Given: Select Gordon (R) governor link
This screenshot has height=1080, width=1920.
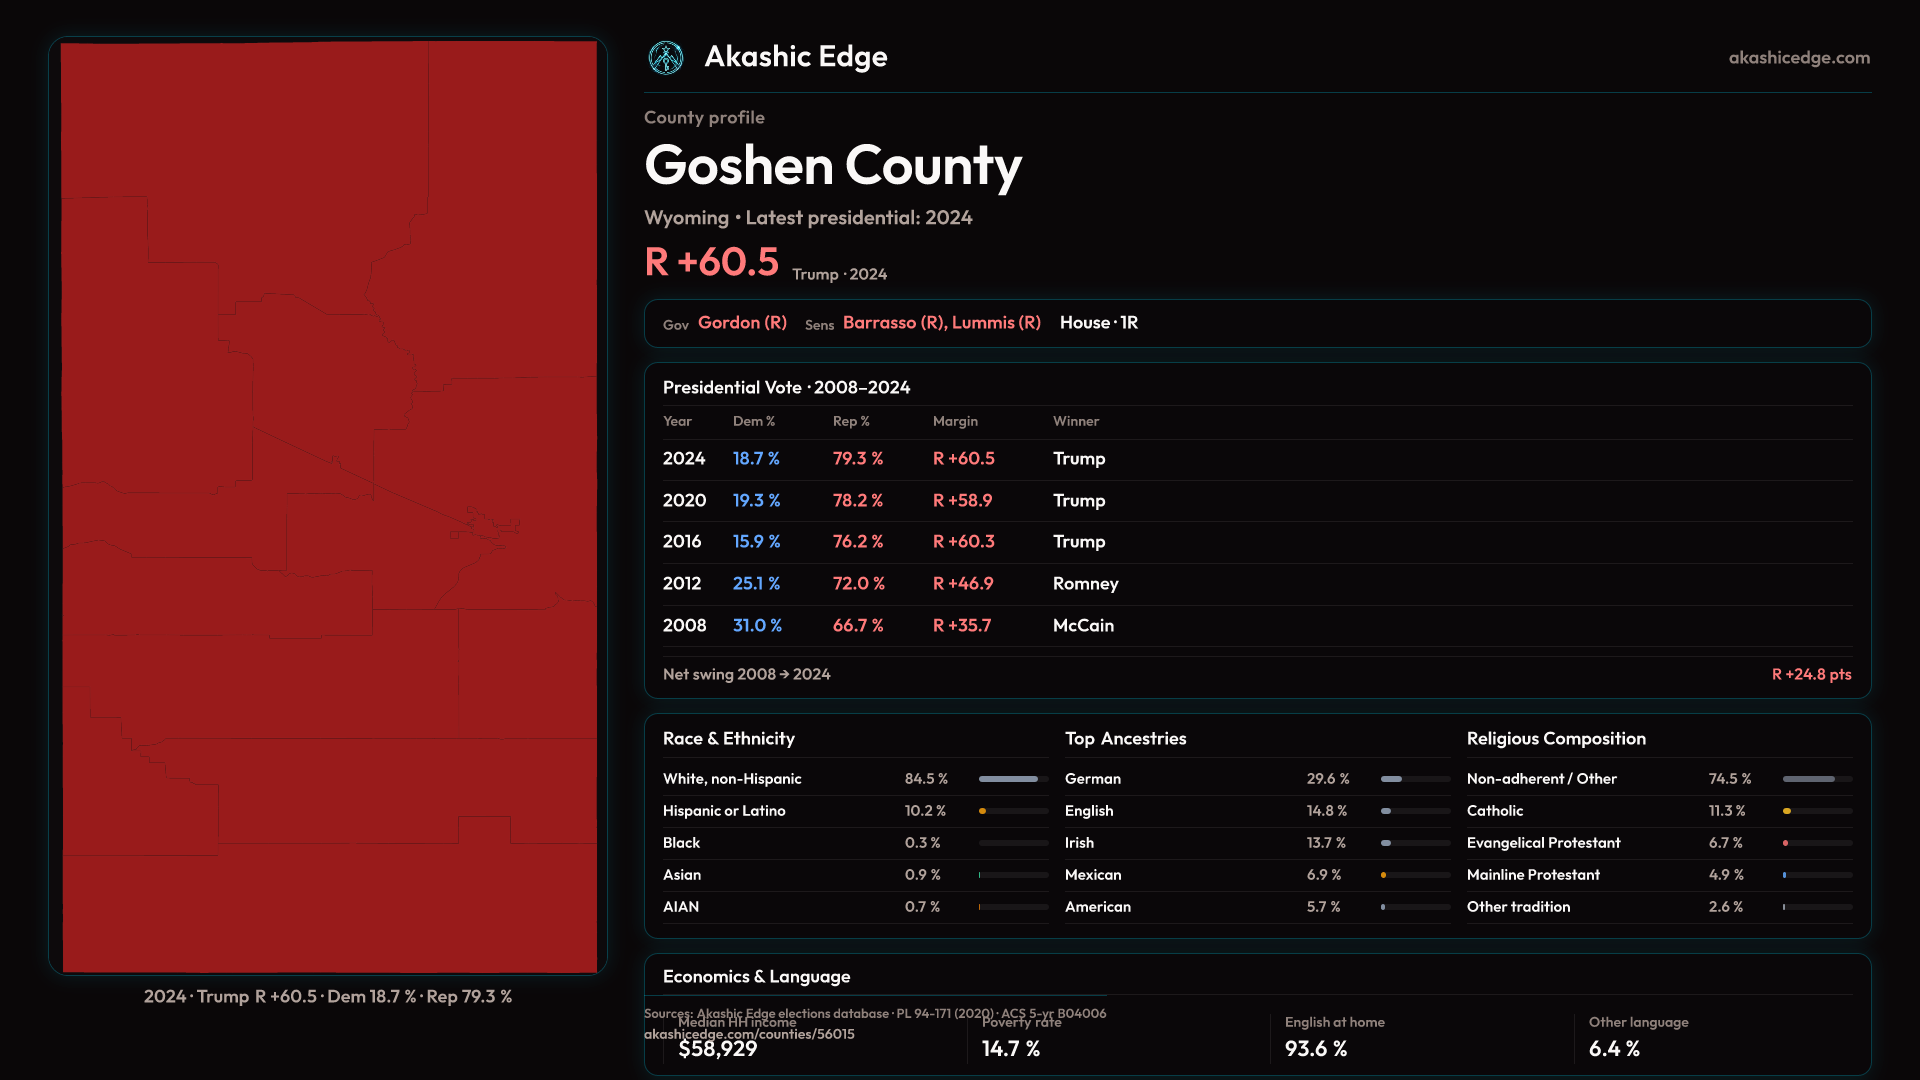Looking at the screenshot, I should (742, 323).
